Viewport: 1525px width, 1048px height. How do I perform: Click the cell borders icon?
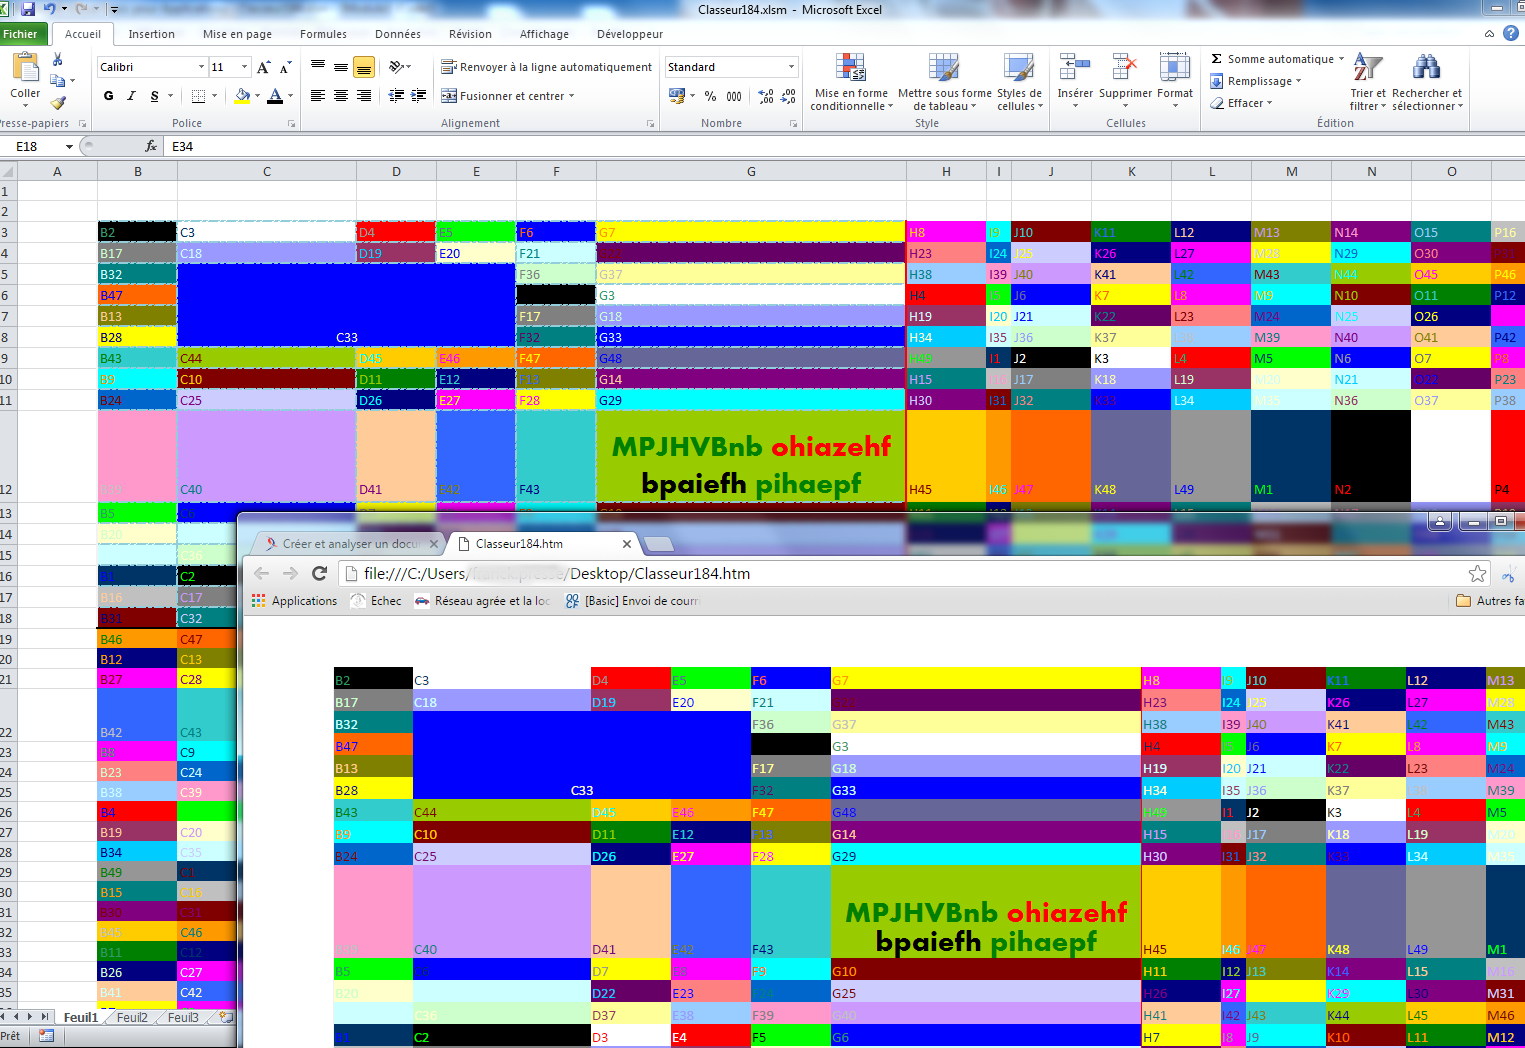pyautogui.click(x=198, y=96)
